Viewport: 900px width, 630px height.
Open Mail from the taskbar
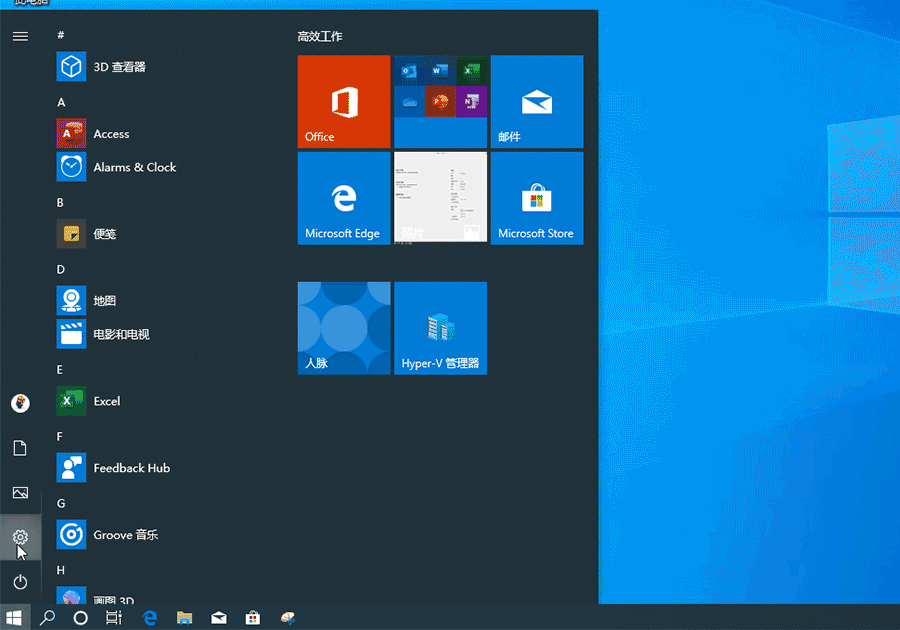[x=219, y=617]
